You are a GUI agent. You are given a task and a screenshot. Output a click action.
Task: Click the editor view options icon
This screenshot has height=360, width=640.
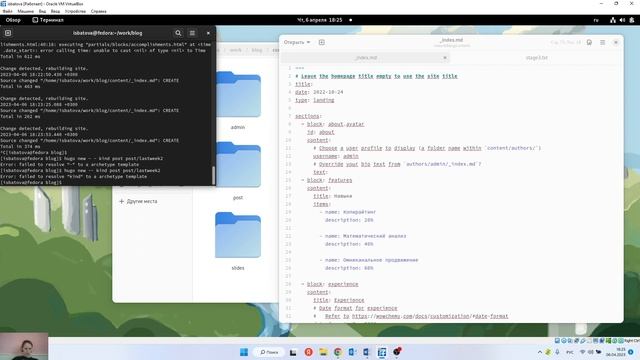pyautogui.click(x=589, y=42)
